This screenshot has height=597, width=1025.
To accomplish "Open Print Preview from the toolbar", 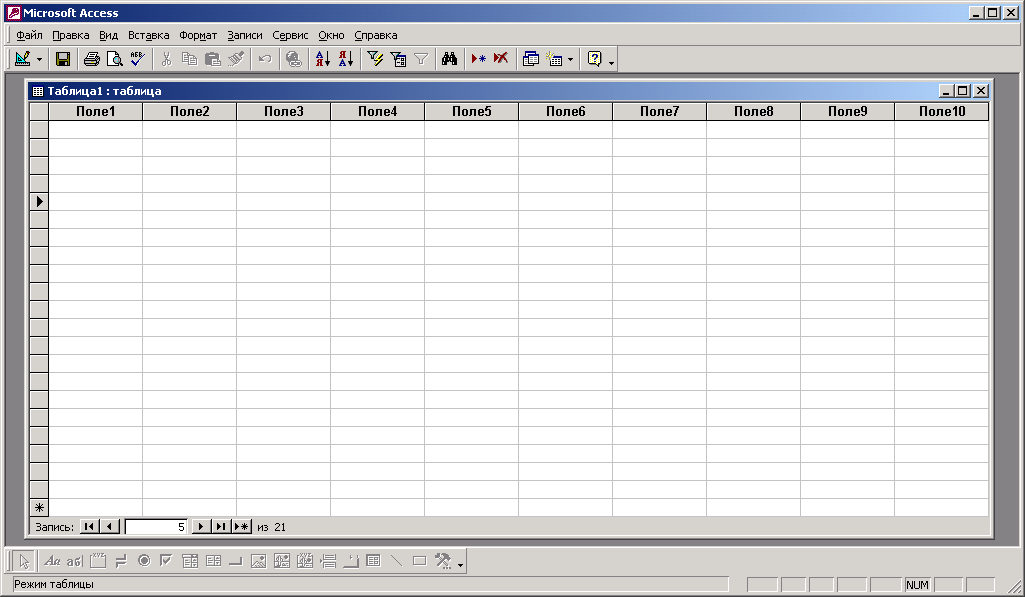I will point(114,59).
